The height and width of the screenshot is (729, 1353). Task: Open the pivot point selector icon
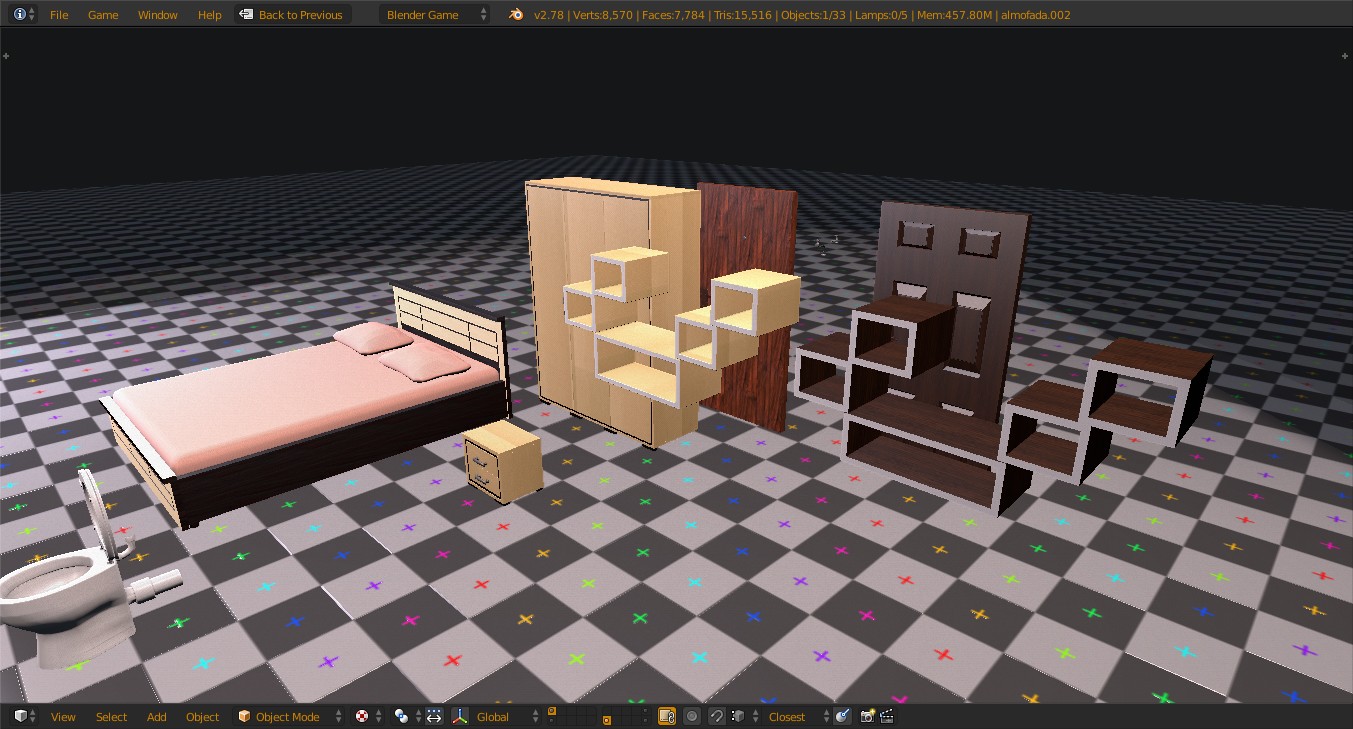tap(408, 716)
